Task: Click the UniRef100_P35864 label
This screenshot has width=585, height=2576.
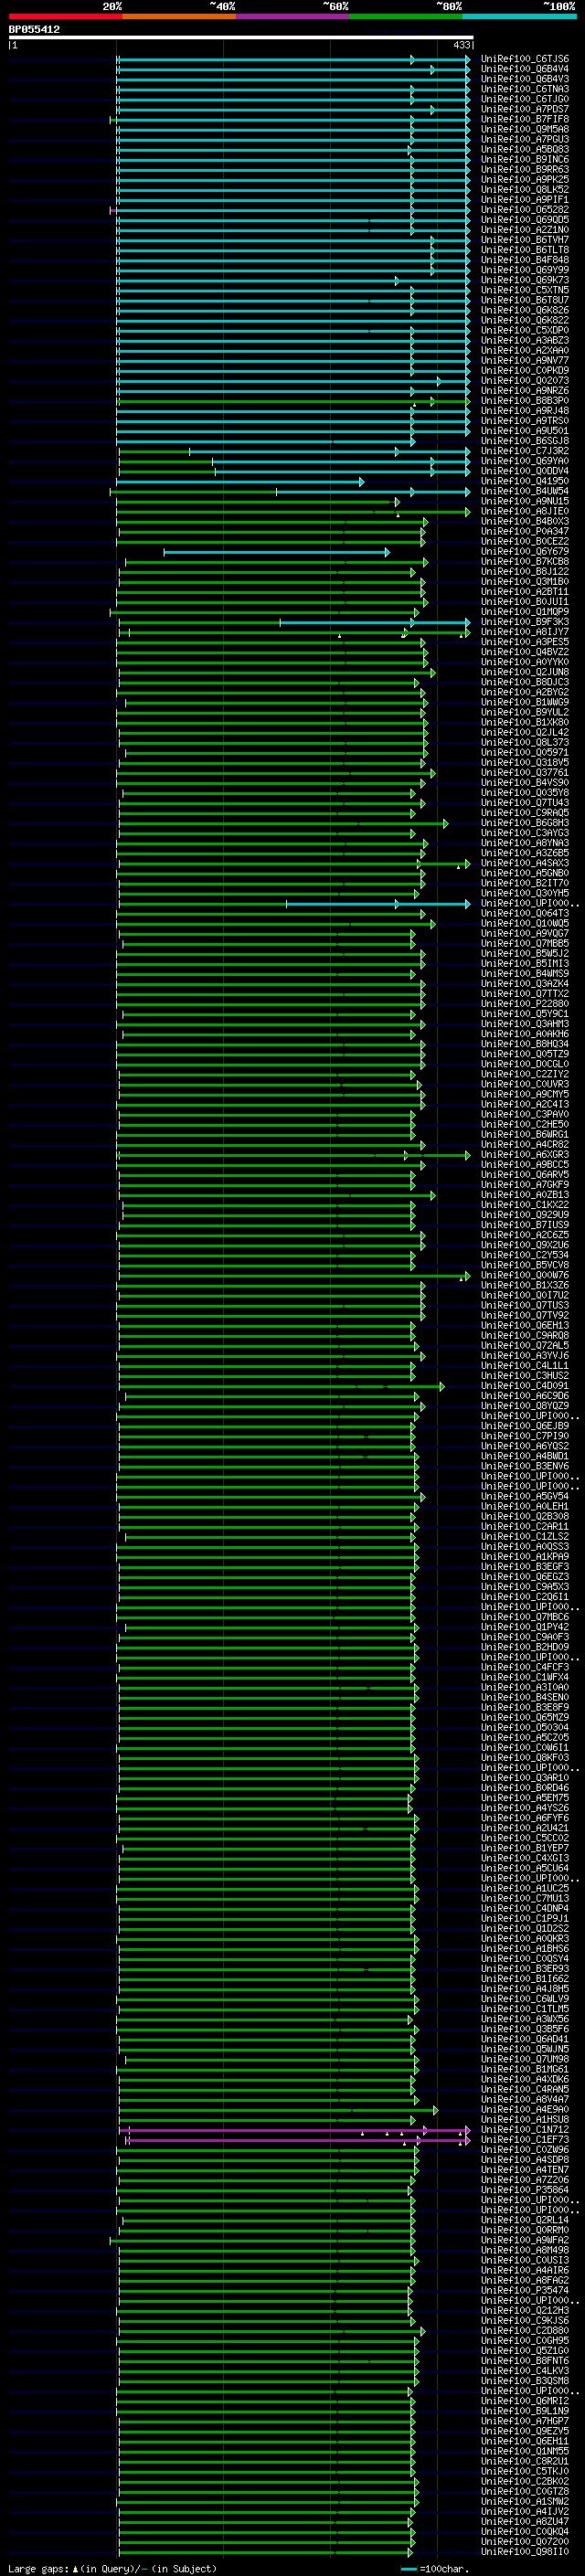Action: [525, 2190]
